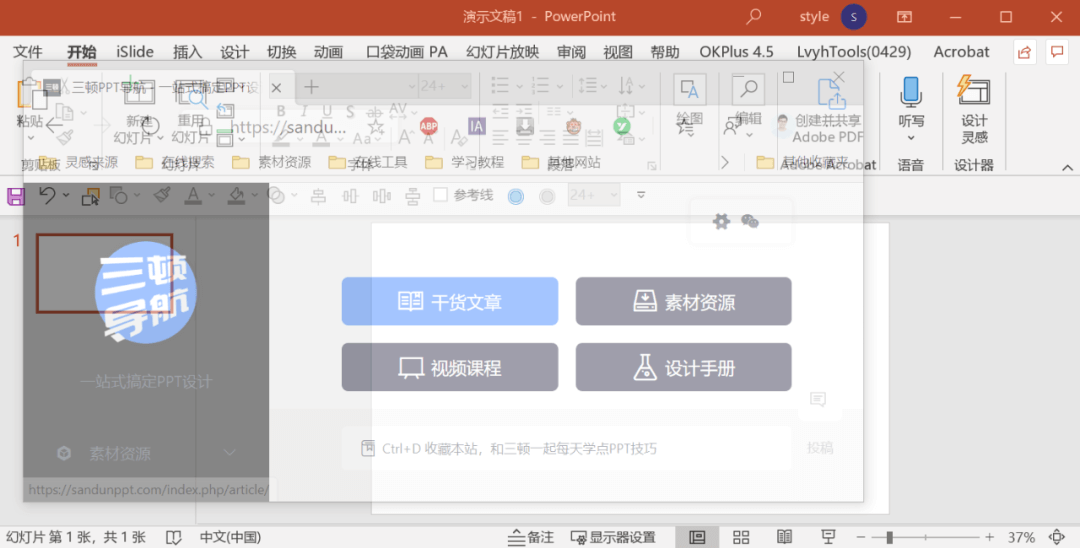The height and width of the screenshot is (548, 1080).
Task: Open the OKPlus 4.5 tab
Action: 736,52
